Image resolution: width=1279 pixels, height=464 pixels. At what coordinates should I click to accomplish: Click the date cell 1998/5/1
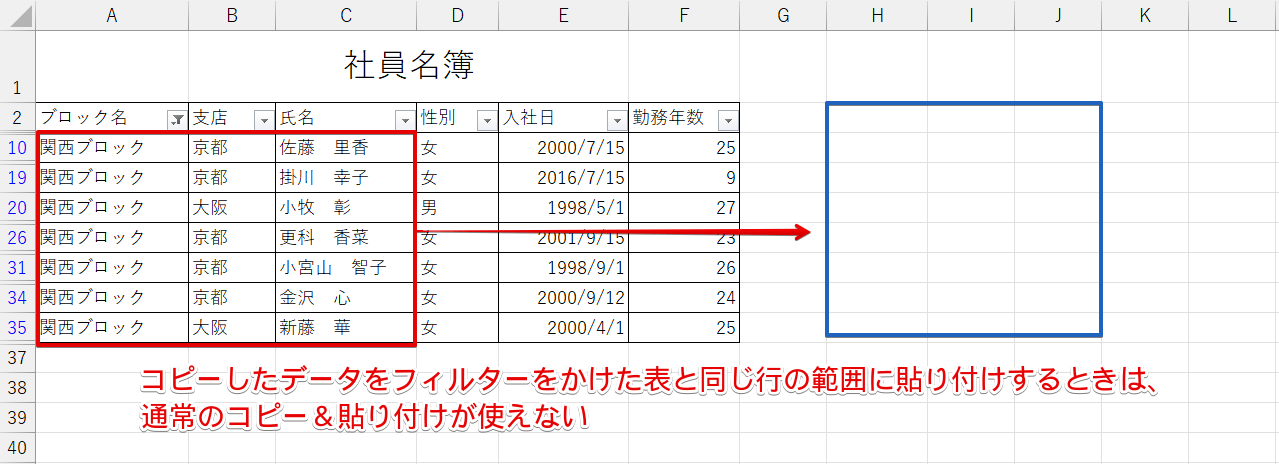(x=563, y=208)
